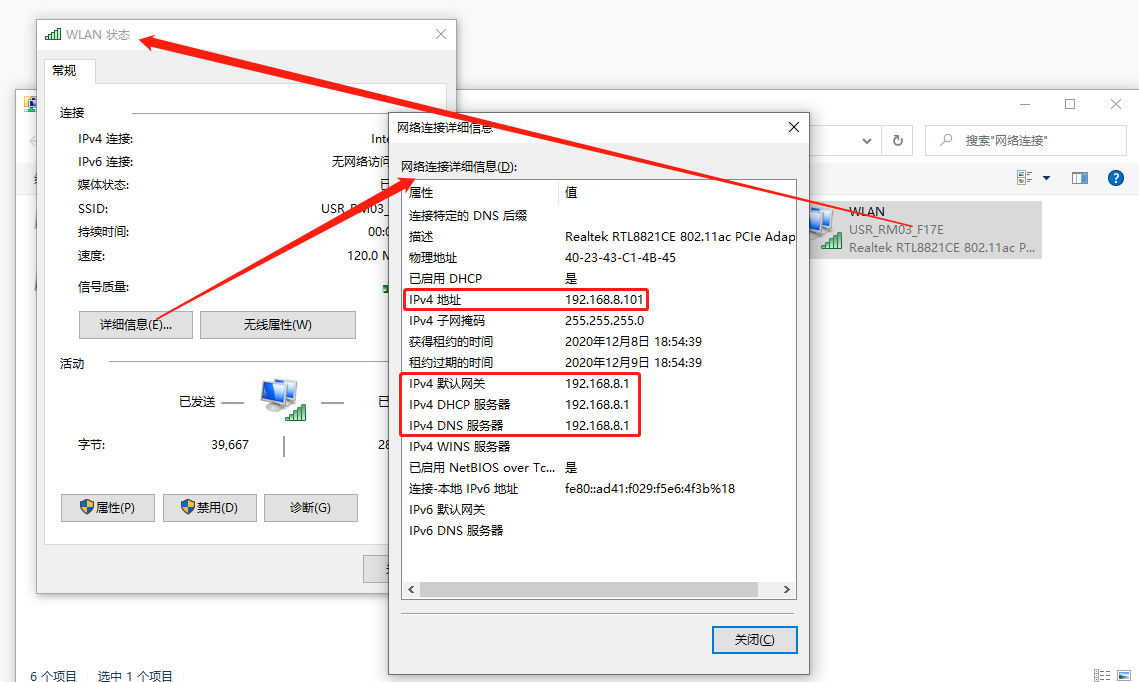This screenshot has height=682, width=1139.
Task: Run 诊断(G) diagnose
Action: pos(310,507)
